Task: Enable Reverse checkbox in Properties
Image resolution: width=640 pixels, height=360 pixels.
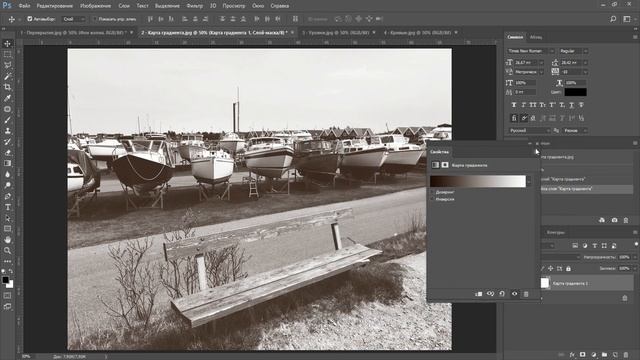Action: (433, 199)
